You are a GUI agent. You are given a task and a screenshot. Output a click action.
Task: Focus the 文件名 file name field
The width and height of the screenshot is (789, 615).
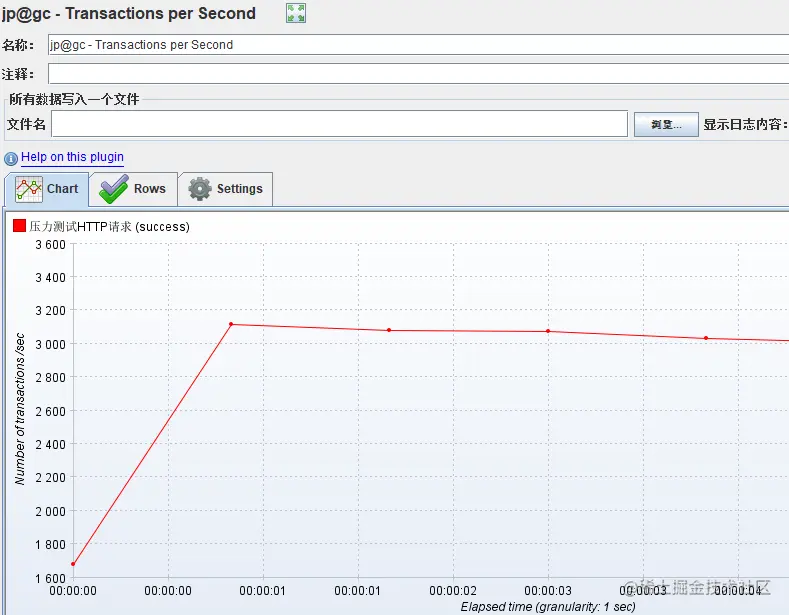(x=339, y=124)
